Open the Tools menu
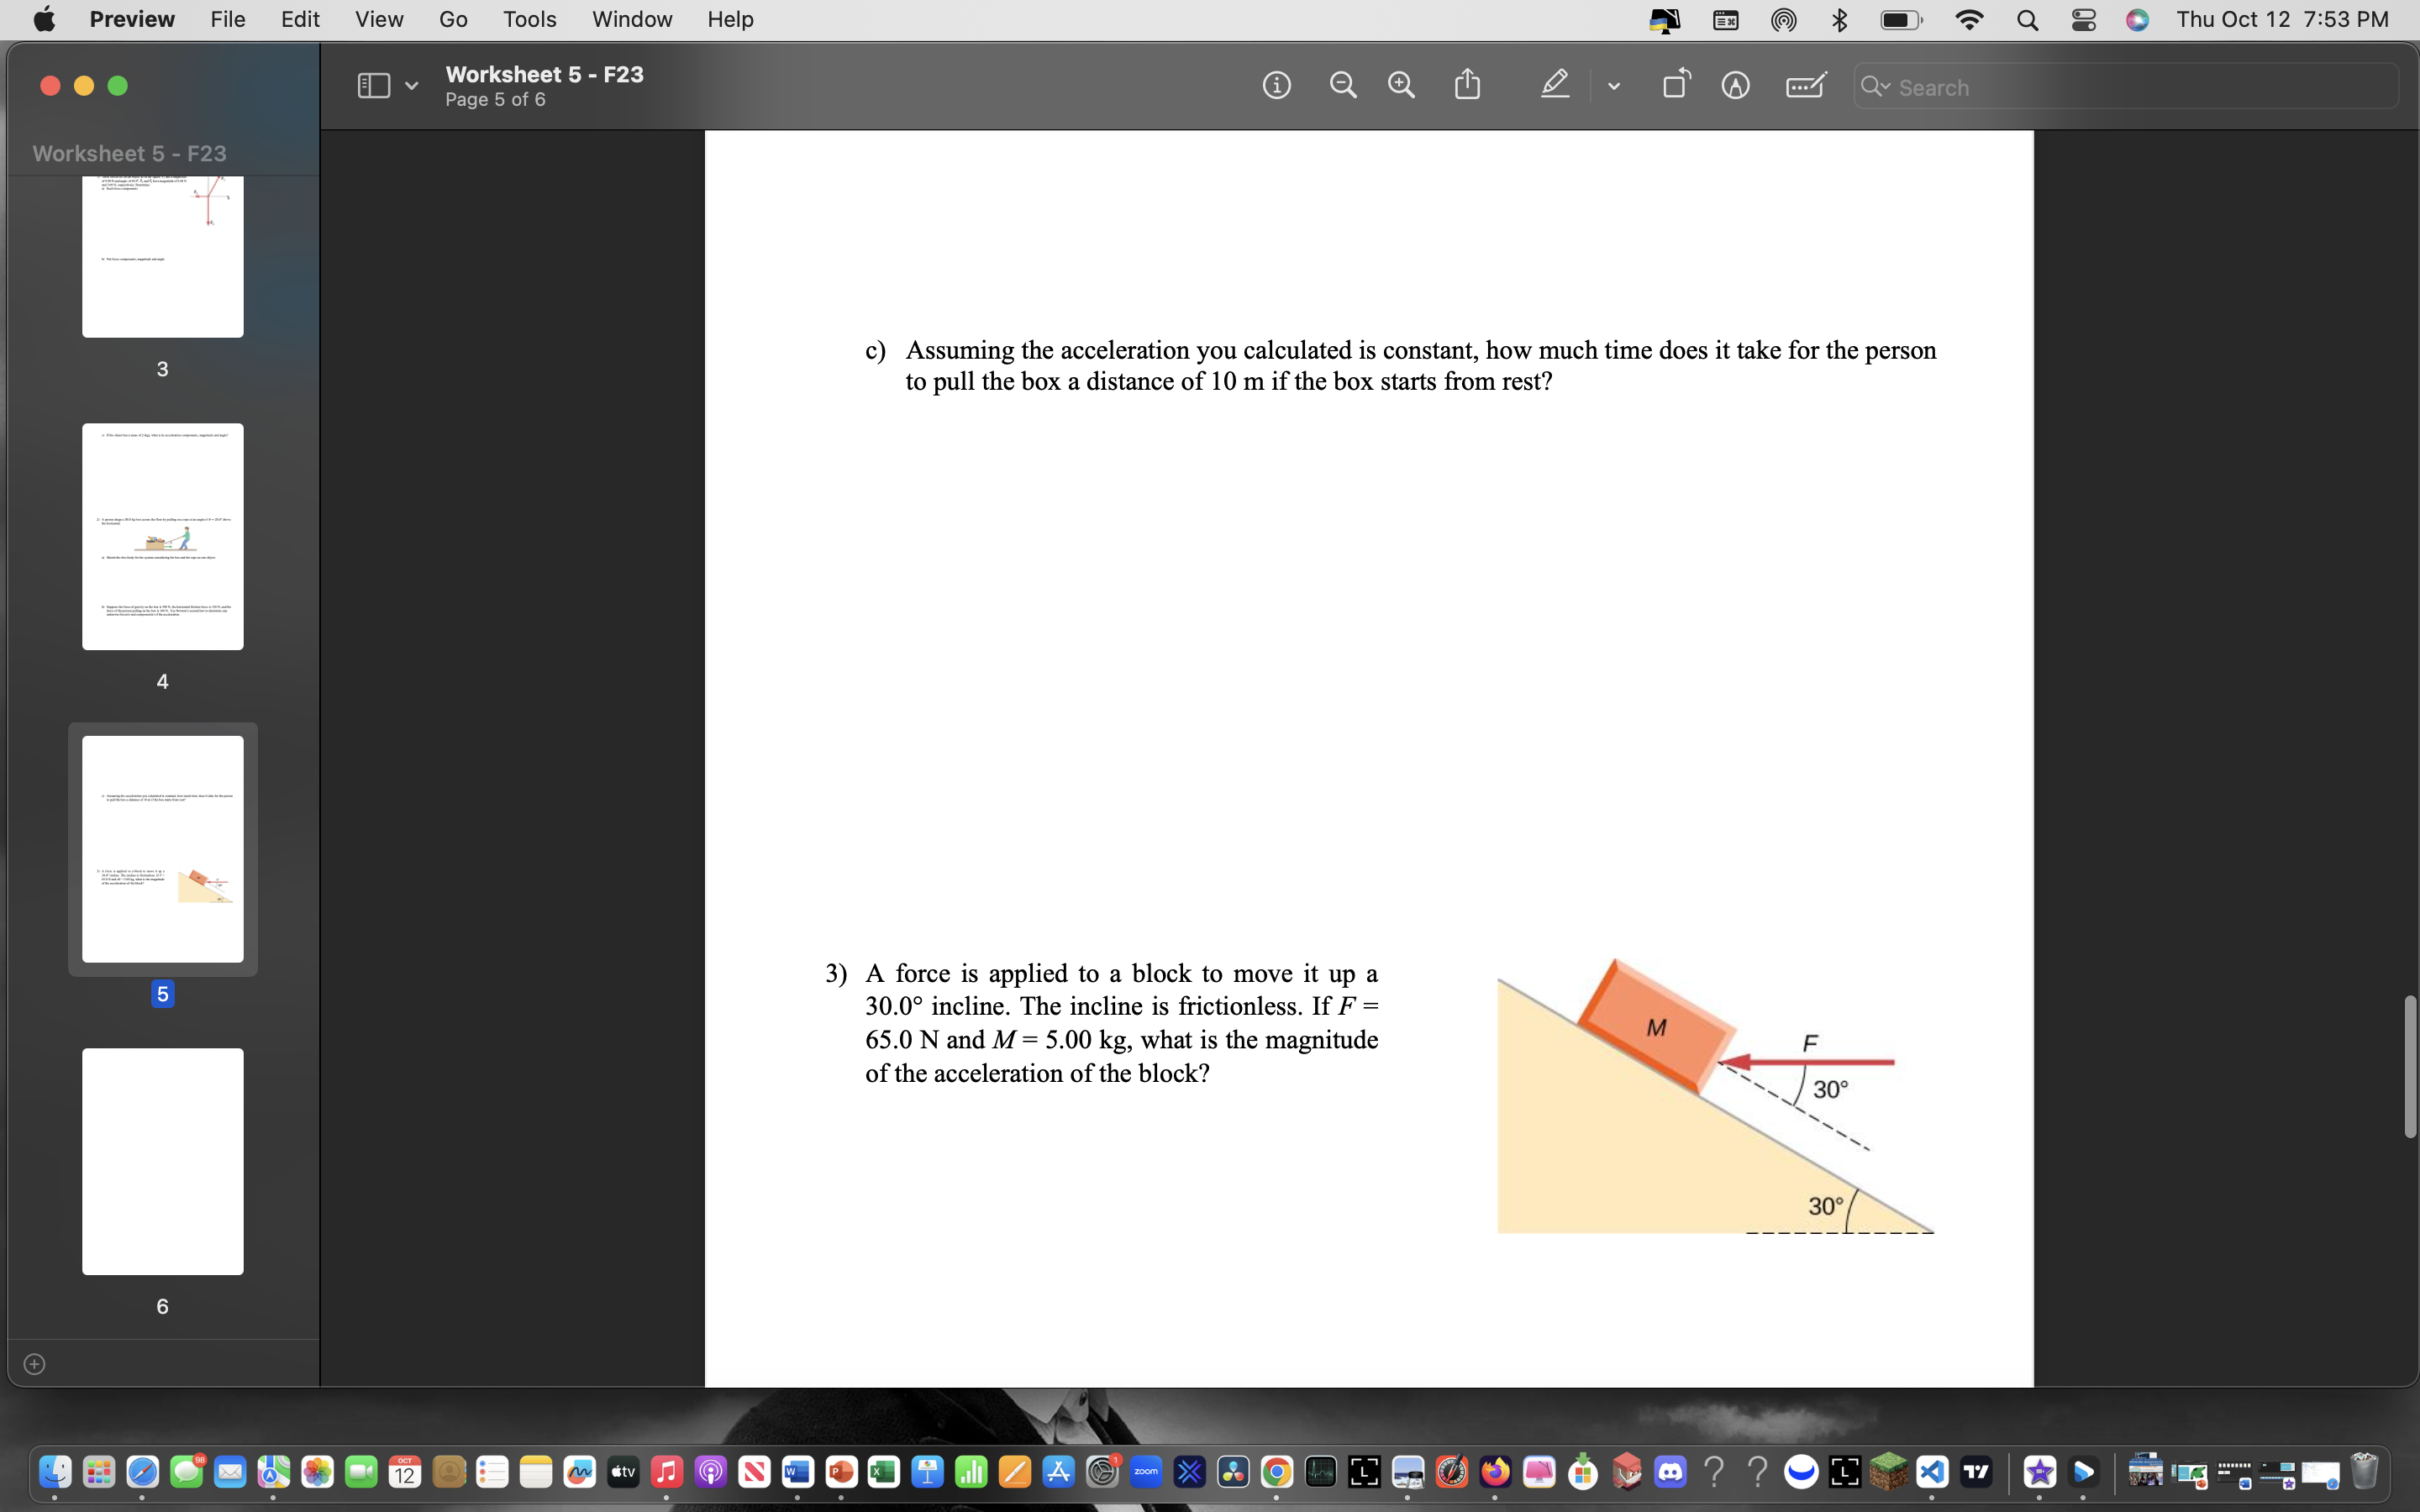This screenshot has width=2420, height=1512. 529,20
